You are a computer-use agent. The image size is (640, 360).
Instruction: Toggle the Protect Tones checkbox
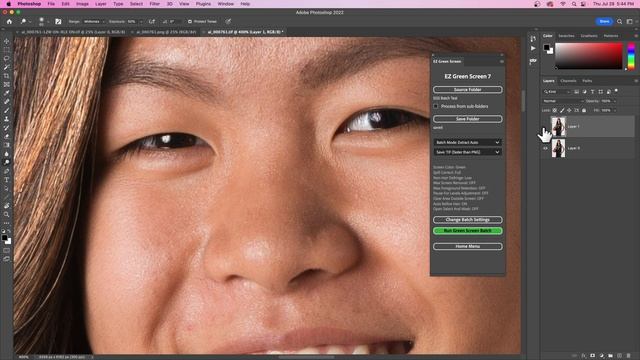click(x=190, y=21)
